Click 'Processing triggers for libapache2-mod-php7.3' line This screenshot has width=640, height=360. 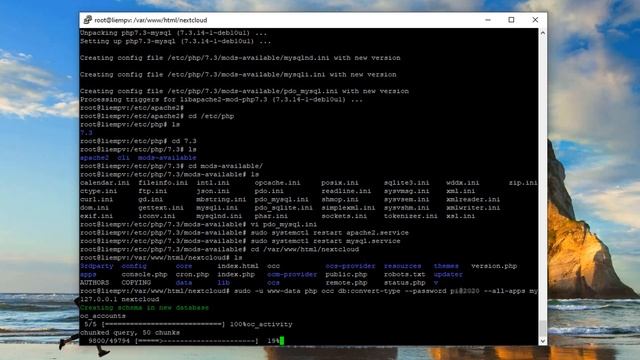pyautogui.click(x=221, y=99)
